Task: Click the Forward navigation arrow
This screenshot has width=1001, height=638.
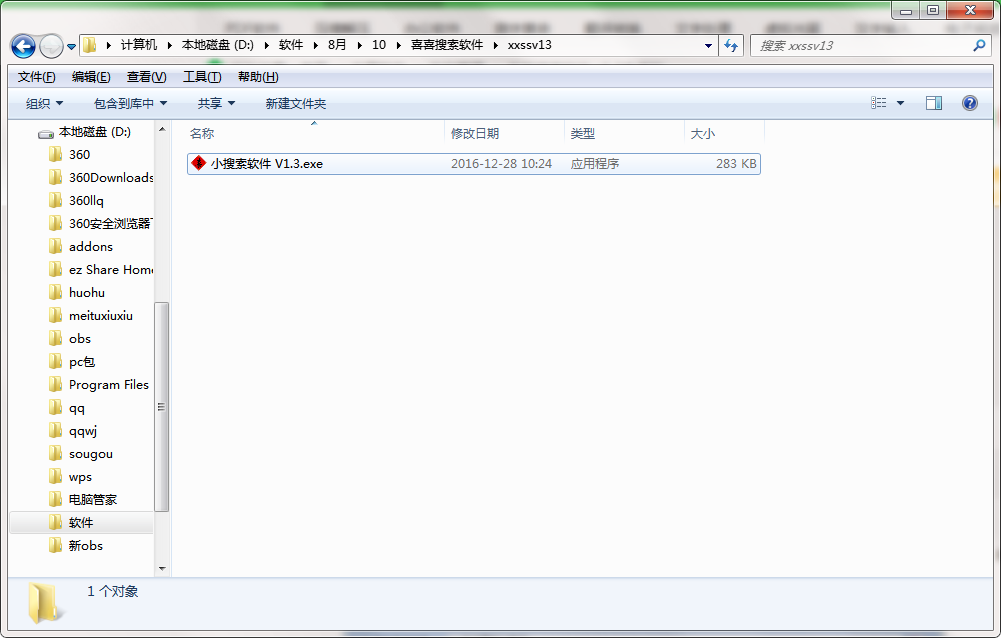Action: coord(51,46)
